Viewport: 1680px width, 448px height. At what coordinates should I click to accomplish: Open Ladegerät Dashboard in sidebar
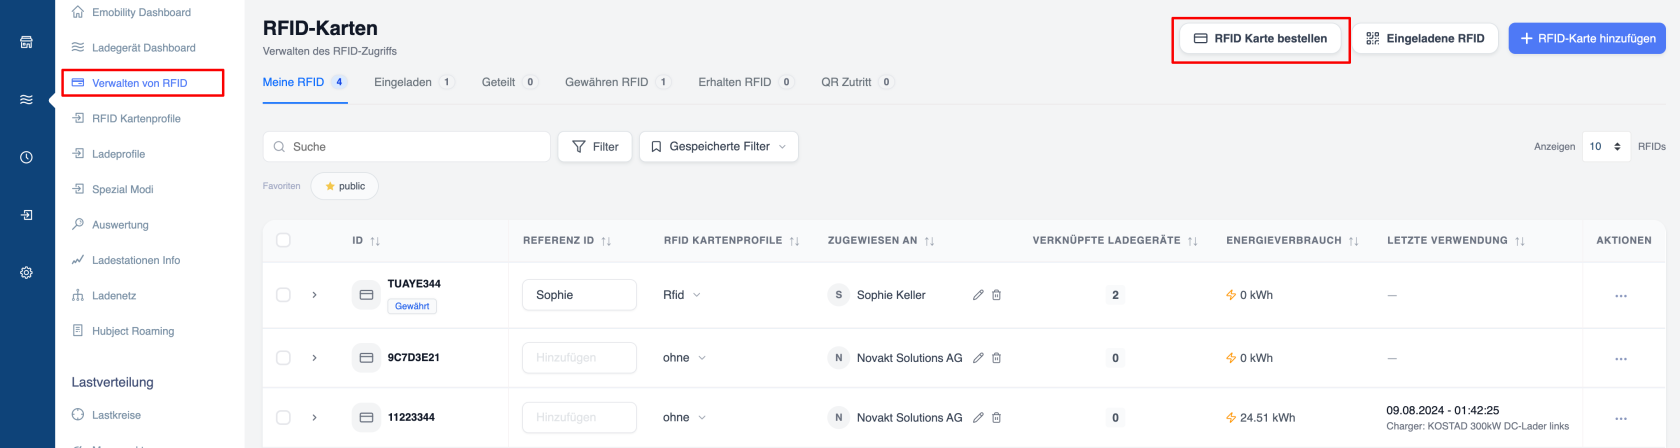tap(133, 47)
